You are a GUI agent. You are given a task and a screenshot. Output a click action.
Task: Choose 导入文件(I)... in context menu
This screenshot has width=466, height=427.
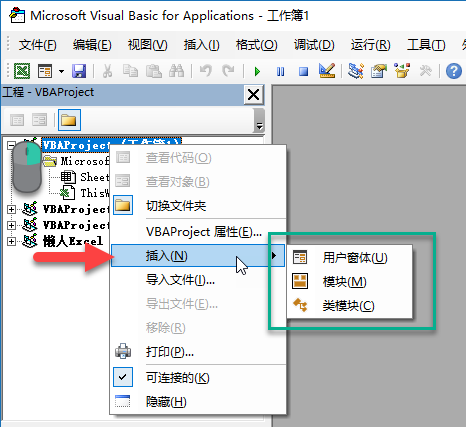point(198,280)
